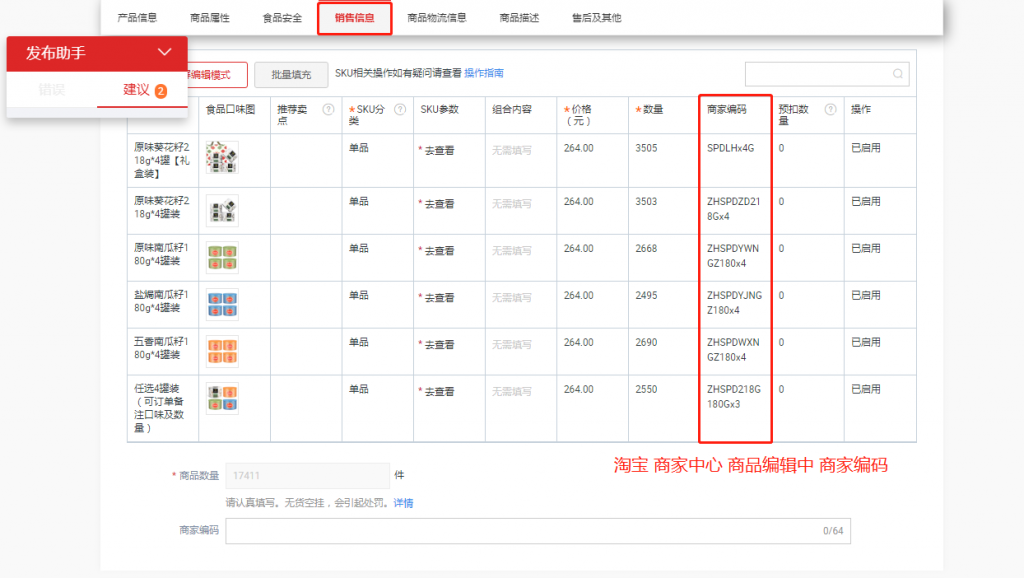Click 去查看 for 原味南瓜籽 SKU parameters
Image resolution: width=1024 pixels, height=578 pixels.
(438, 251)
